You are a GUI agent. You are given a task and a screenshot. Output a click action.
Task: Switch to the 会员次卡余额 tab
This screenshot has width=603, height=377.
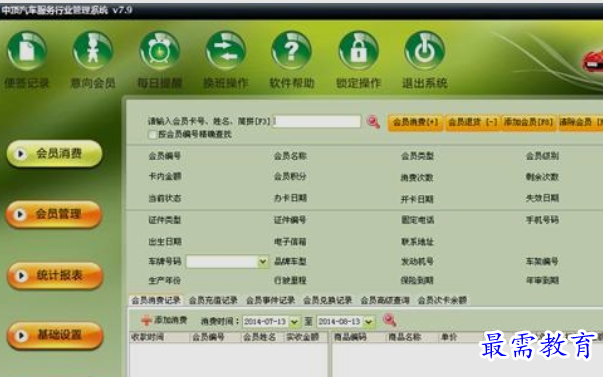pyautogui.click(x=442, y=300)
